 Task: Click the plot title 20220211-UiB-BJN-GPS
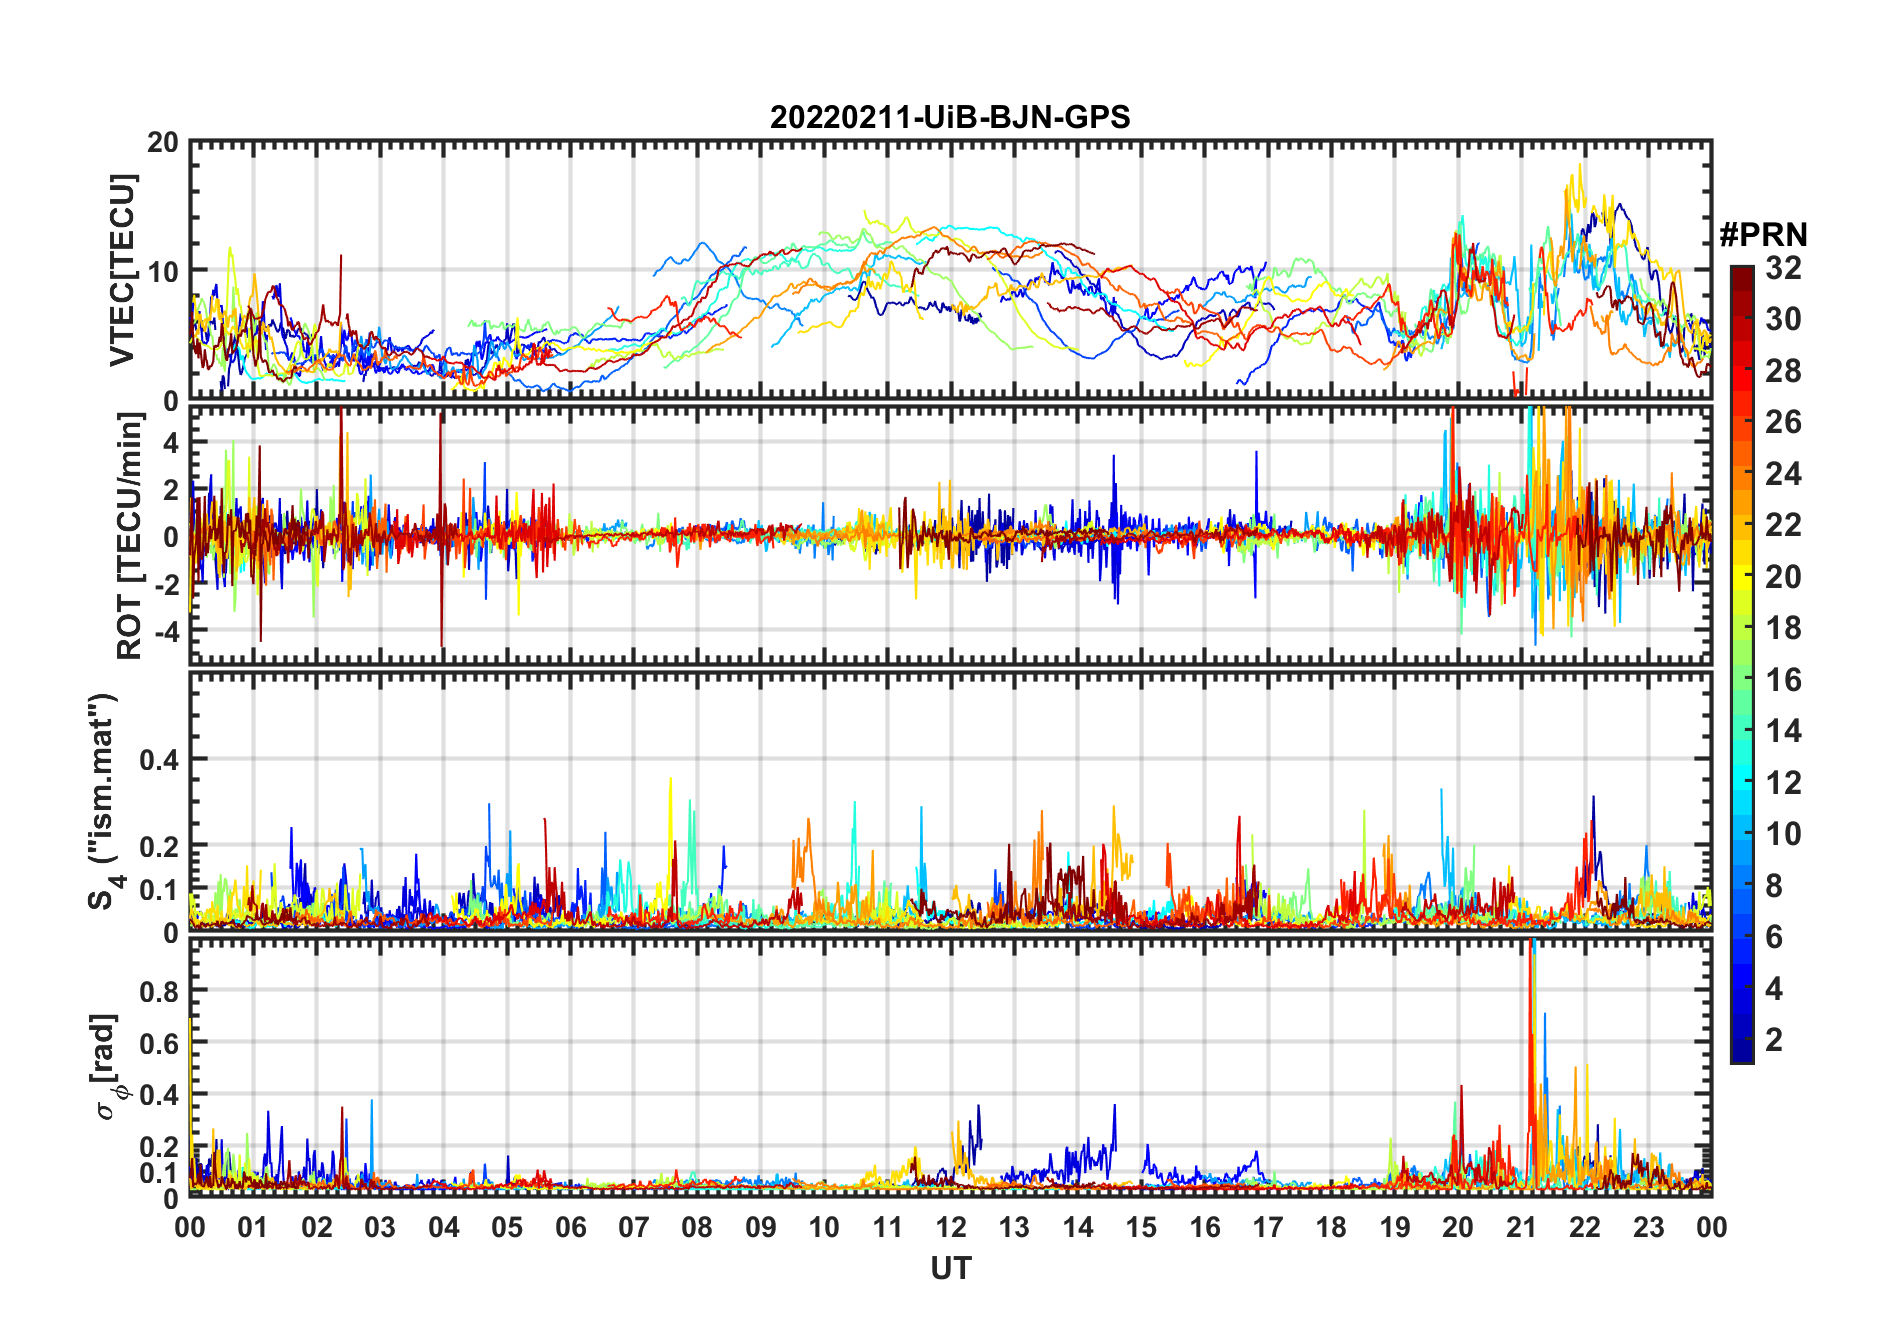click(x=950, y=117)
